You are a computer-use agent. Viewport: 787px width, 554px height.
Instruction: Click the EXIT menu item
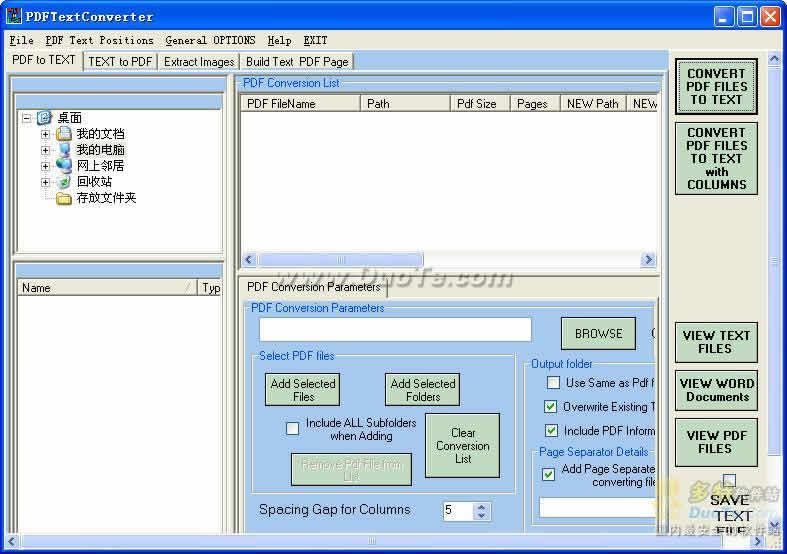315,40
